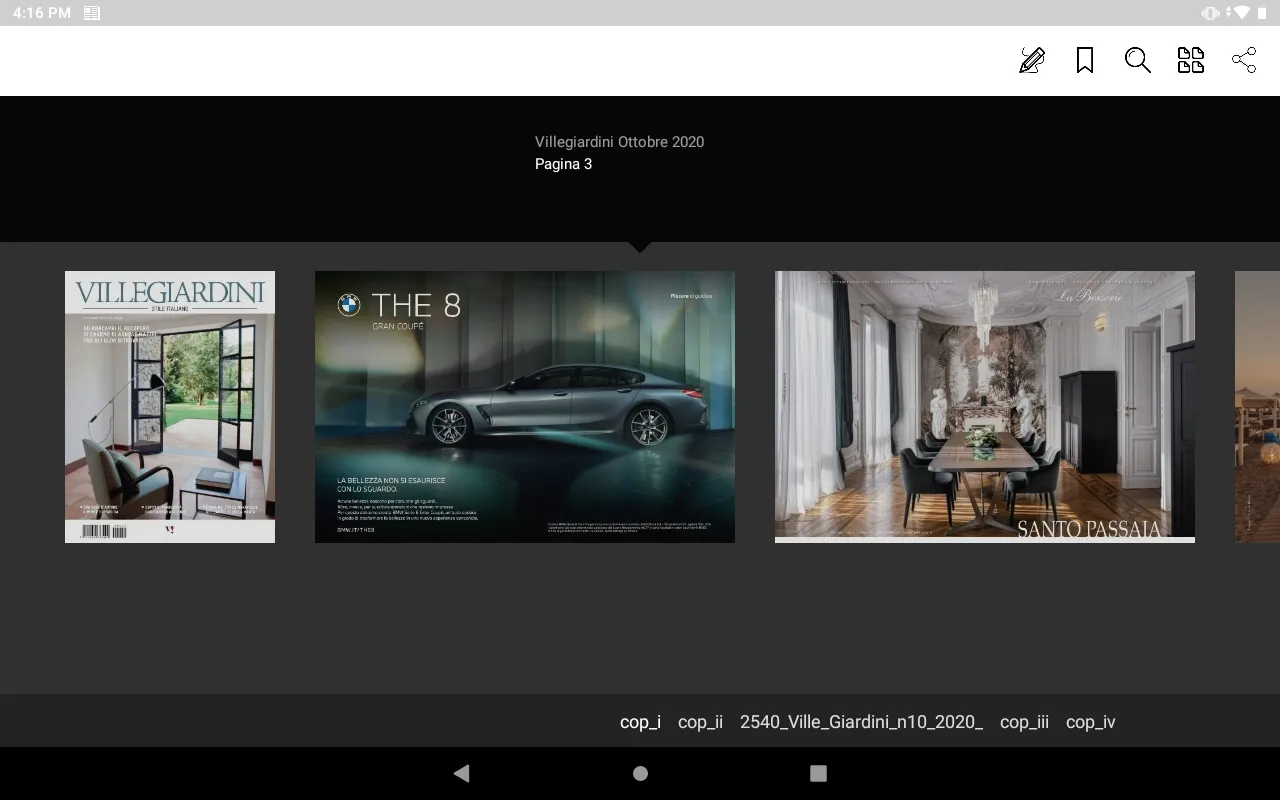Select the 2540_Ville_Giardini_n10_2020_ section
1280x800 pixels.
tap(861, 722)
